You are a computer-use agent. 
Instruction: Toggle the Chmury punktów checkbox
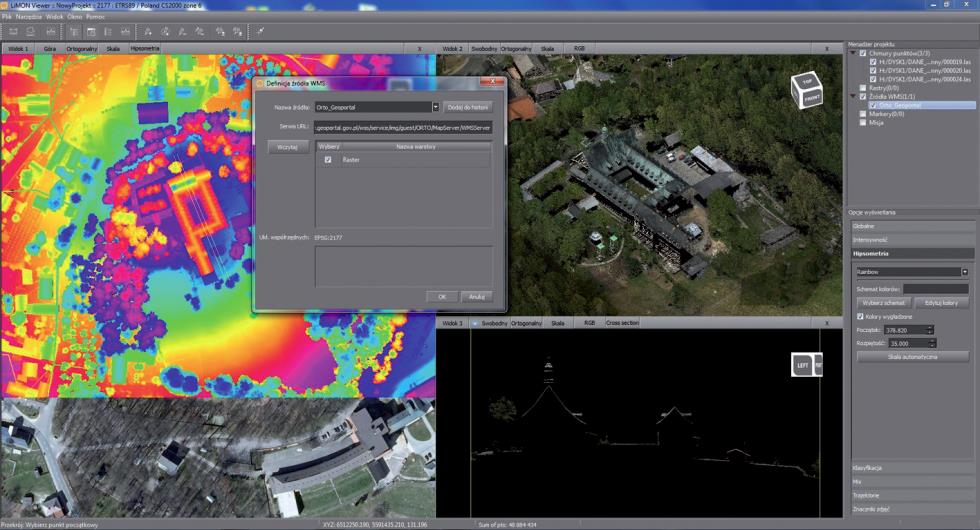coord(863,54)
